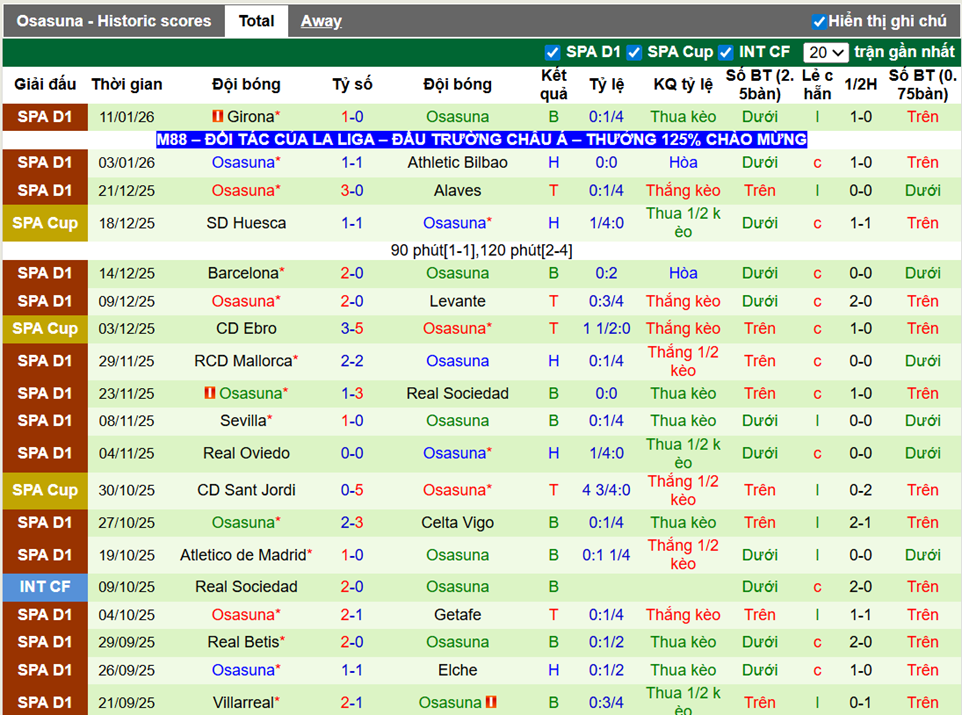The height and width of the screenshot is (715, 962).
Task: Click the 2-2 score of RCD Mallorca match
Action: [352, 361]
